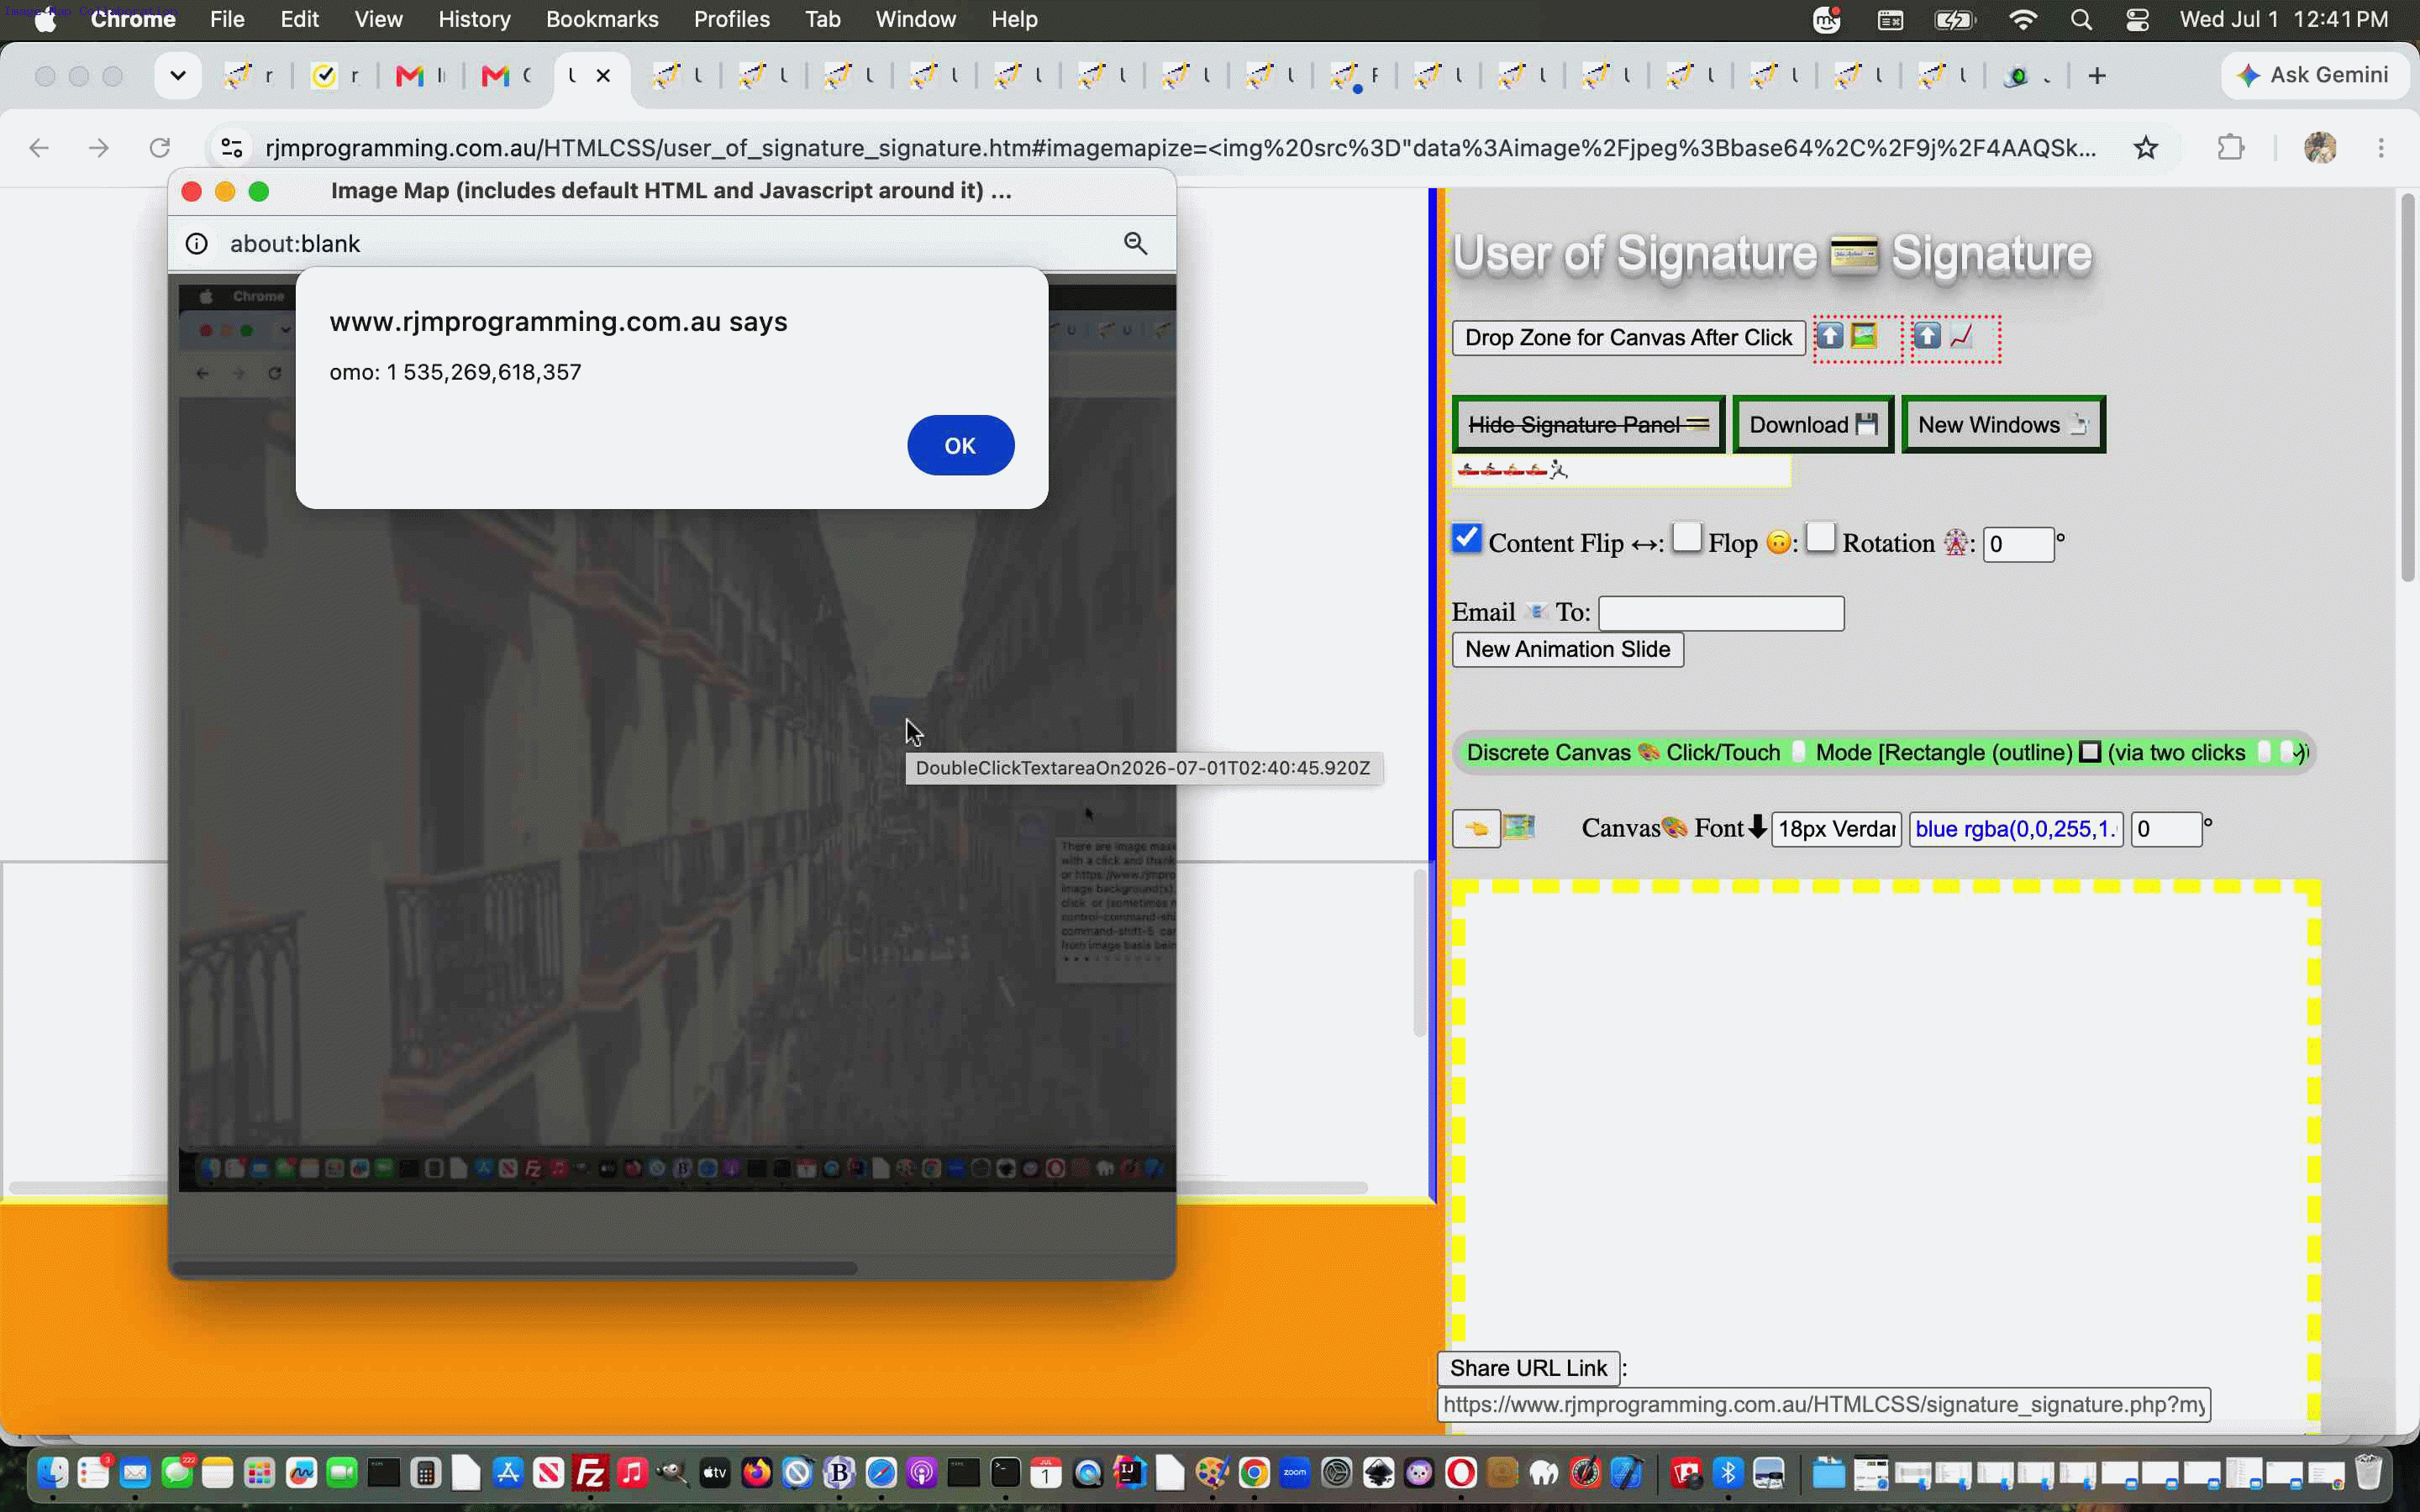
Task: Click the site settings icon in address bar
Action: (x=231, y=148)
